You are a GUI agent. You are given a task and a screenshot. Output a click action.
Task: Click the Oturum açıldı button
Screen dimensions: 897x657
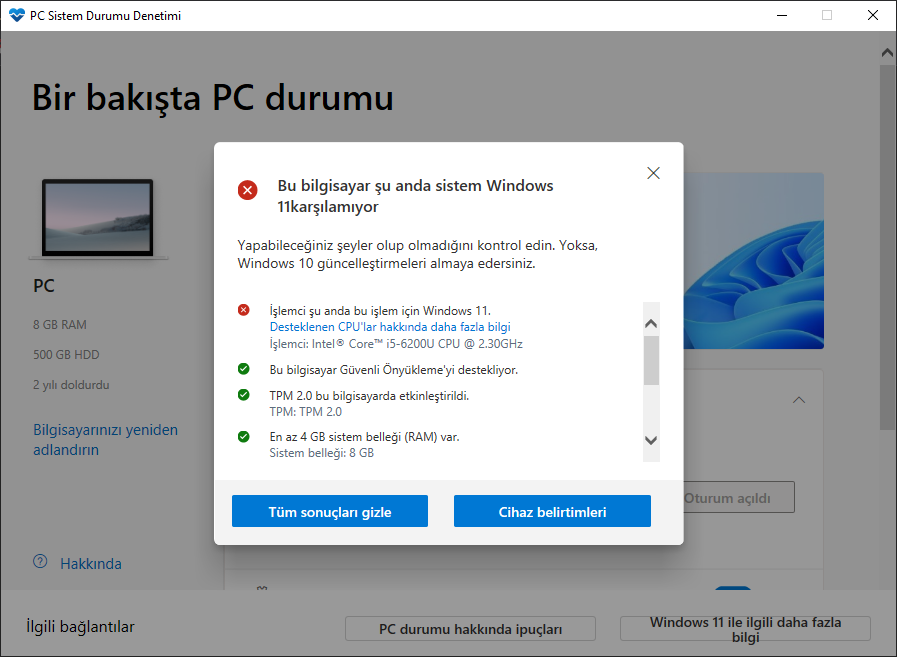[739, 497]
